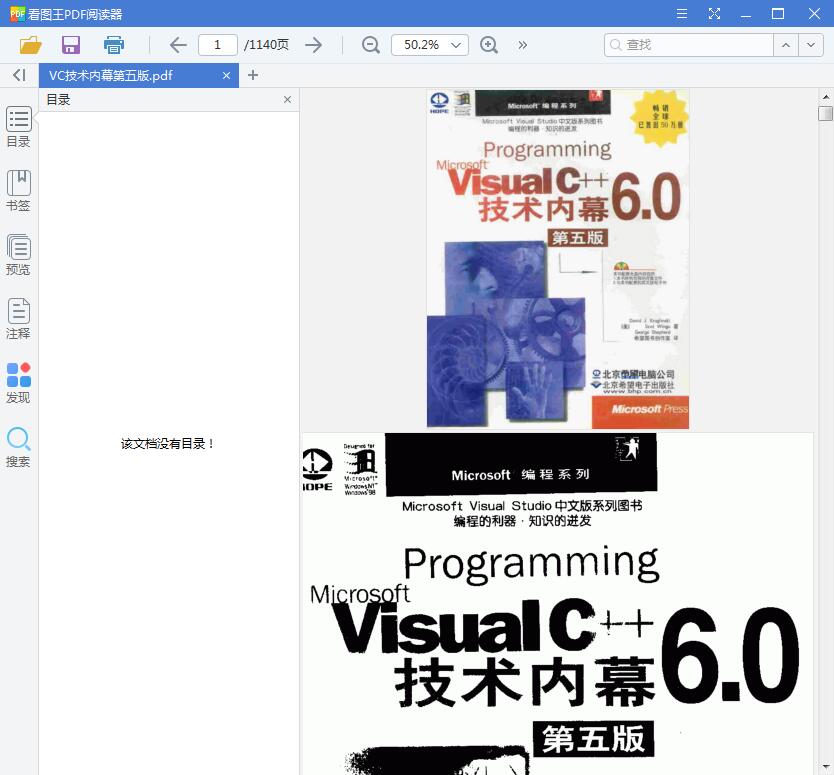This screenshot has height=775, width=834.
Task: Open the title bar menu icon
Action: coord(681,14)
